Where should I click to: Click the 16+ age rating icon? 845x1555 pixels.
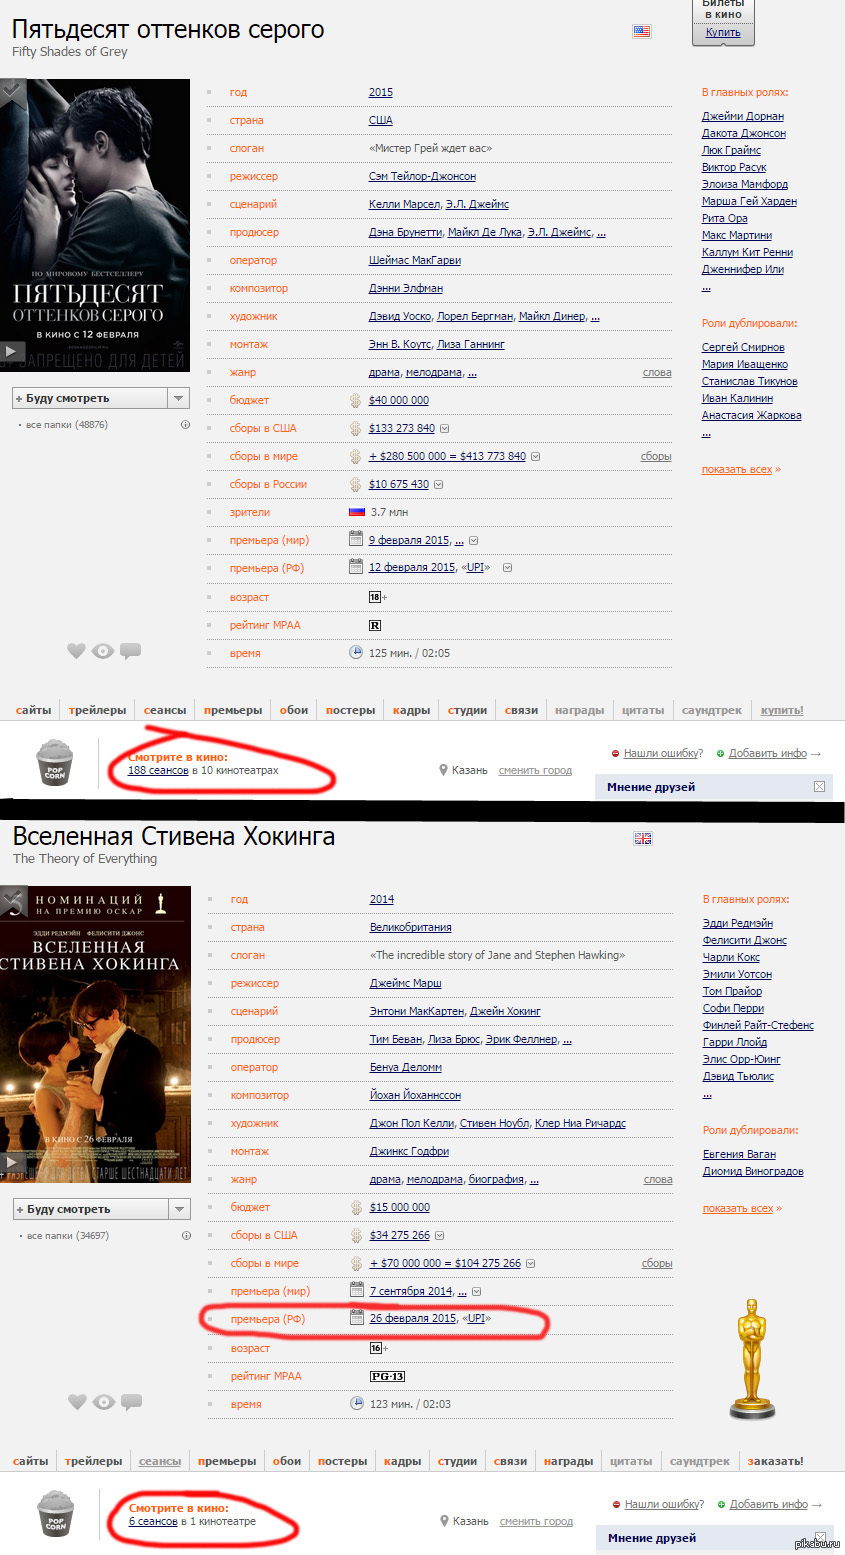[x=378, y=1348]
